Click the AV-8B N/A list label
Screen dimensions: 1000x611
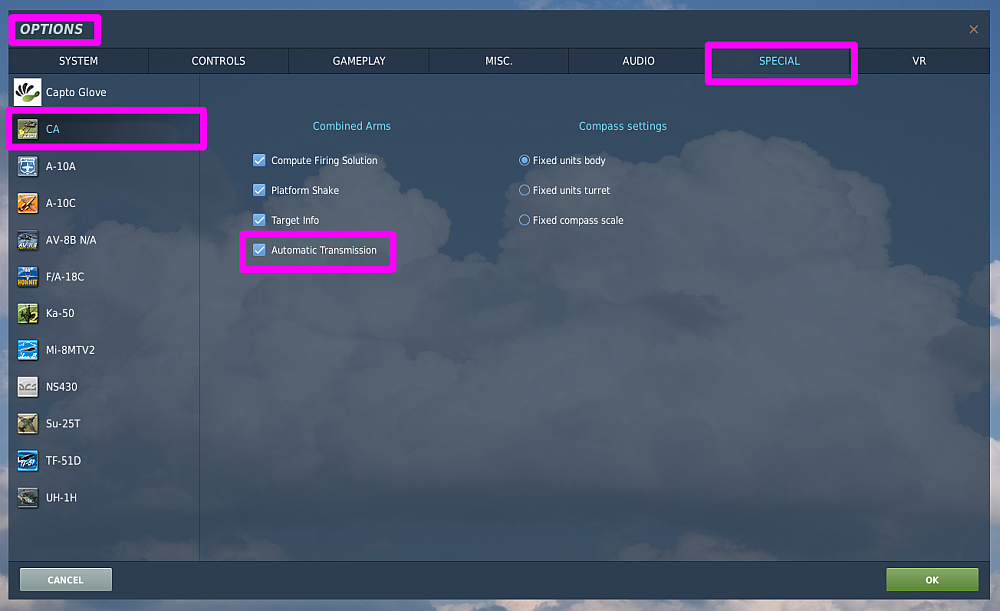coord(71,240)
